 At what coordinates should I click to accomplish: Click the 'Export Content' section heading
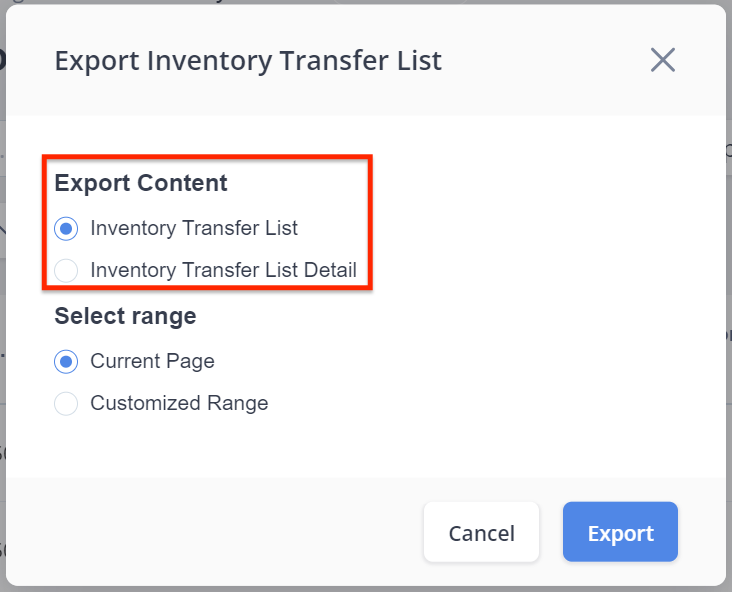141,183
